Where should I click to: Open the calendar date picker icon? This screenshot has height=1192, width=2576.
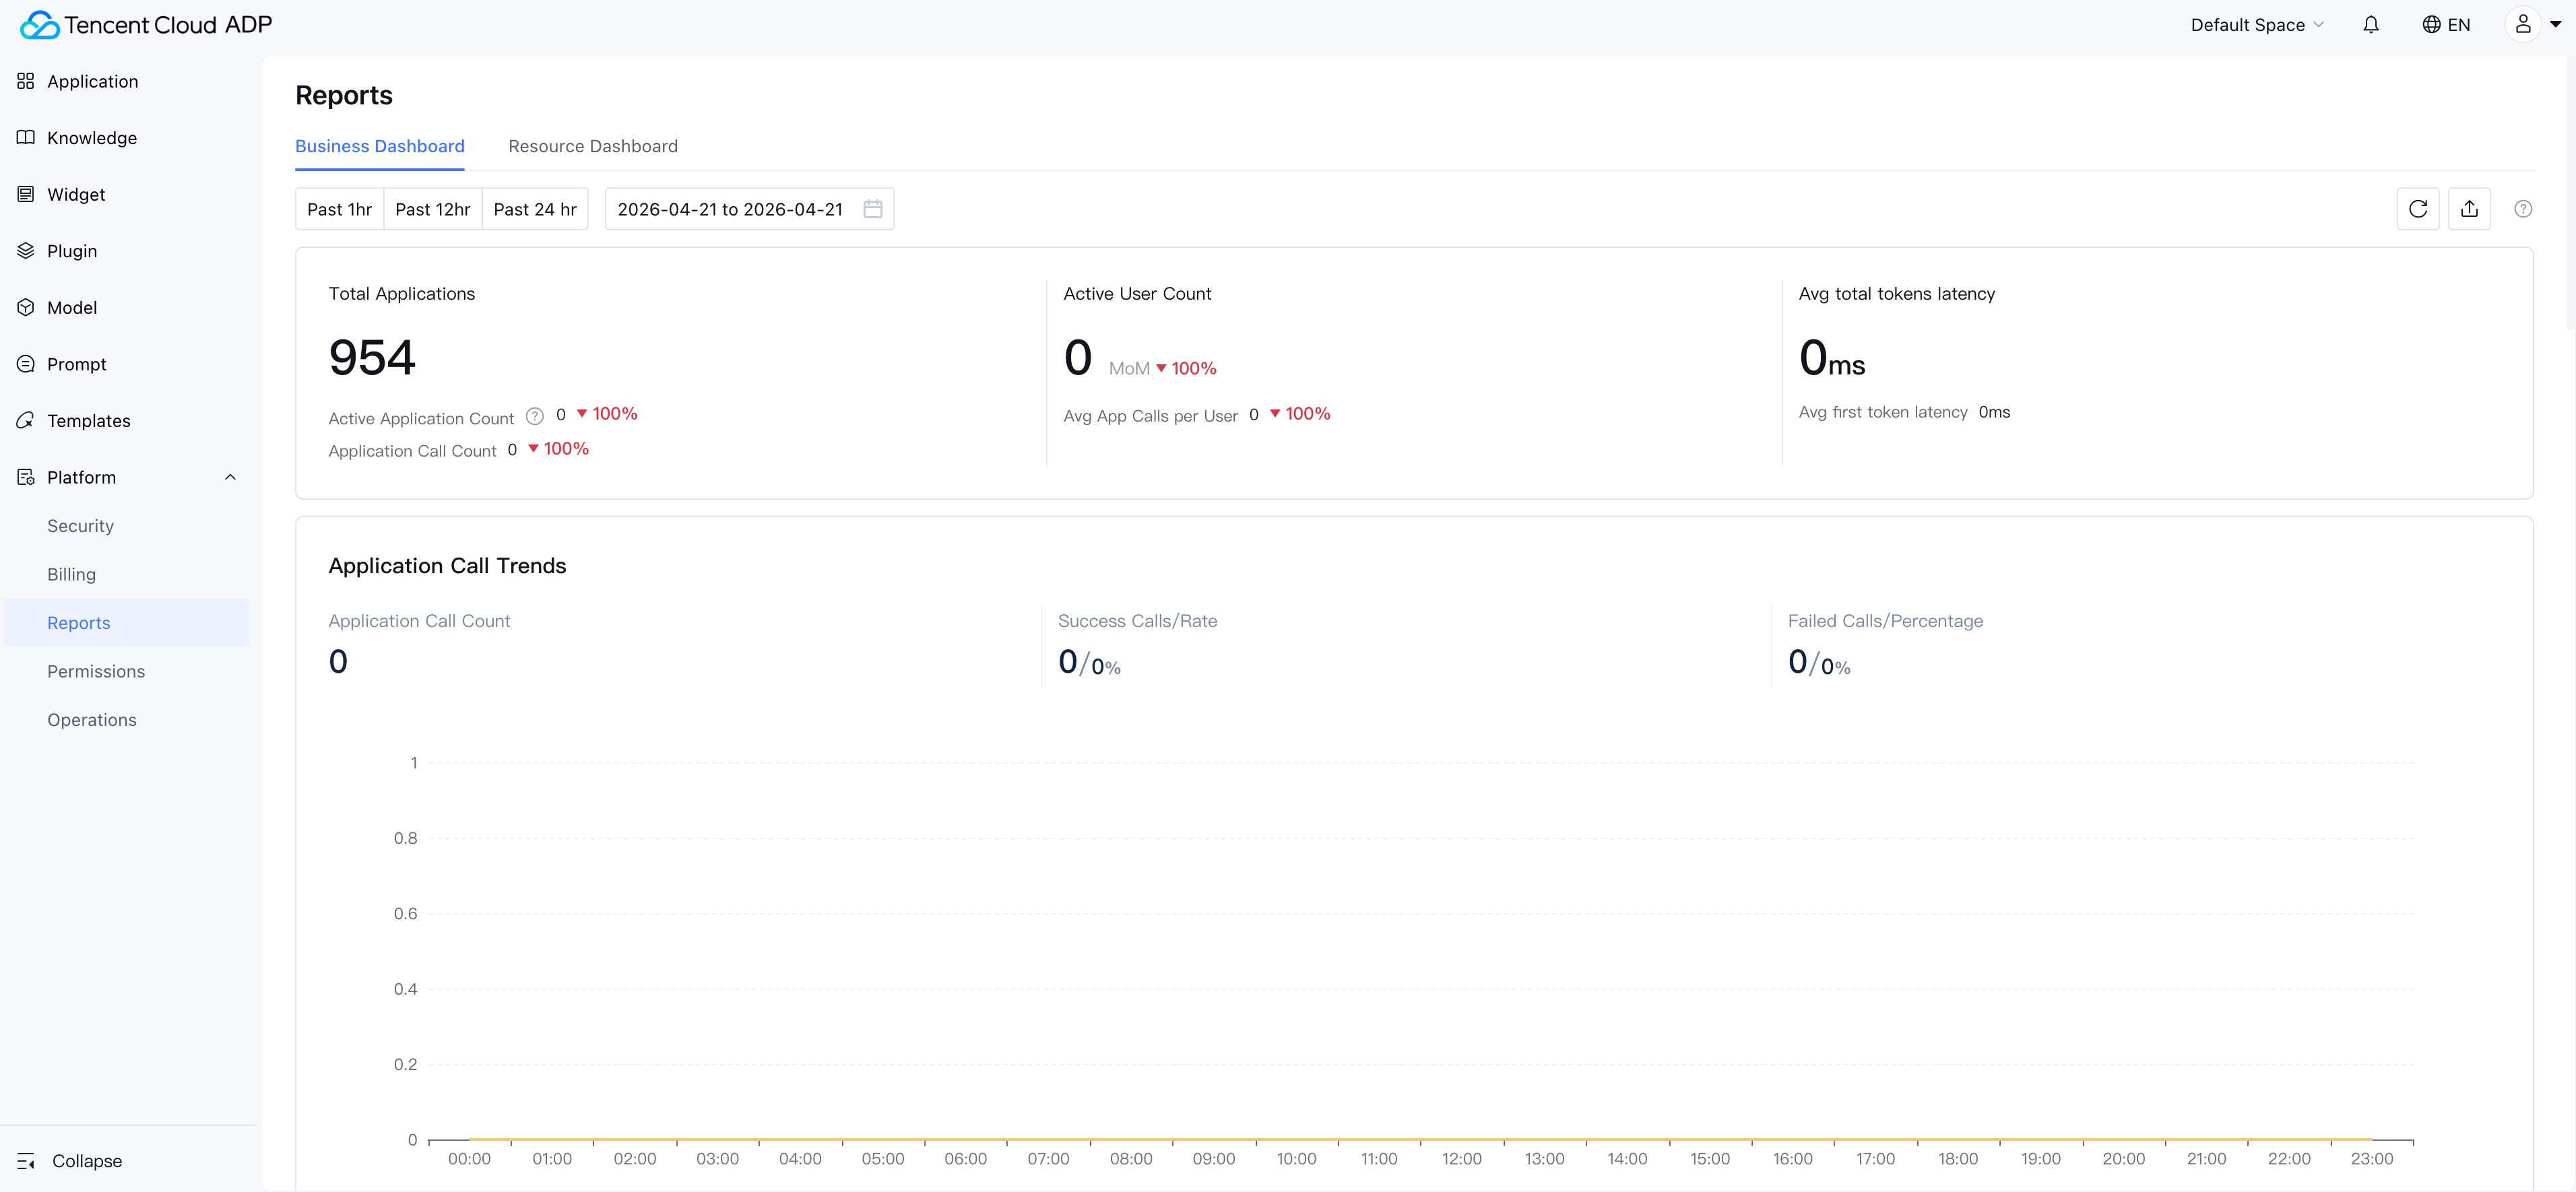tap(872, 209)
